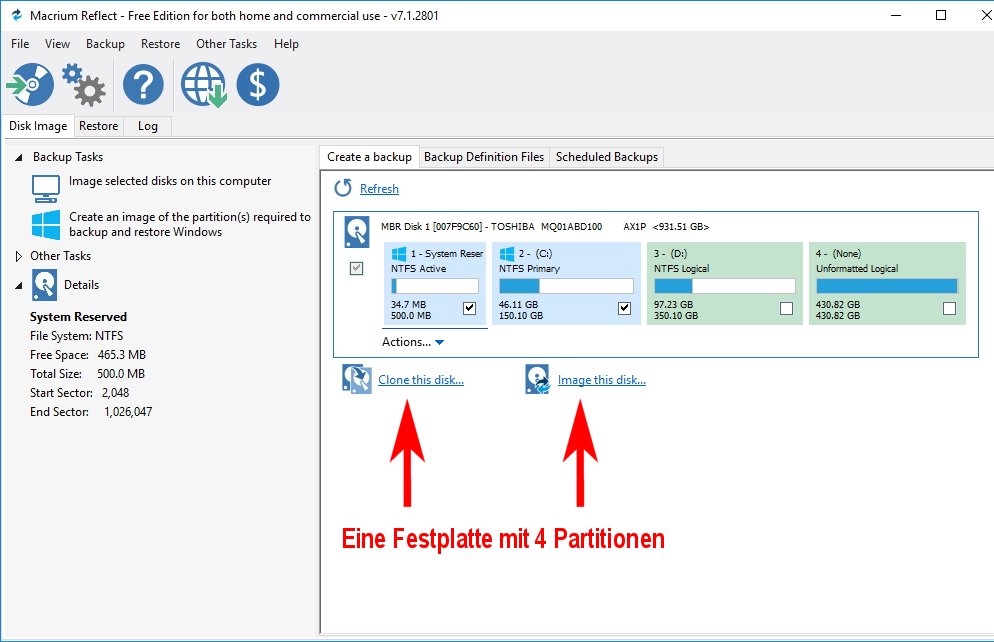Click the Details disk icon in the left panel
The width and height of the screenshot is (994, 642).
pyautogui.click(x=44, y=285)
